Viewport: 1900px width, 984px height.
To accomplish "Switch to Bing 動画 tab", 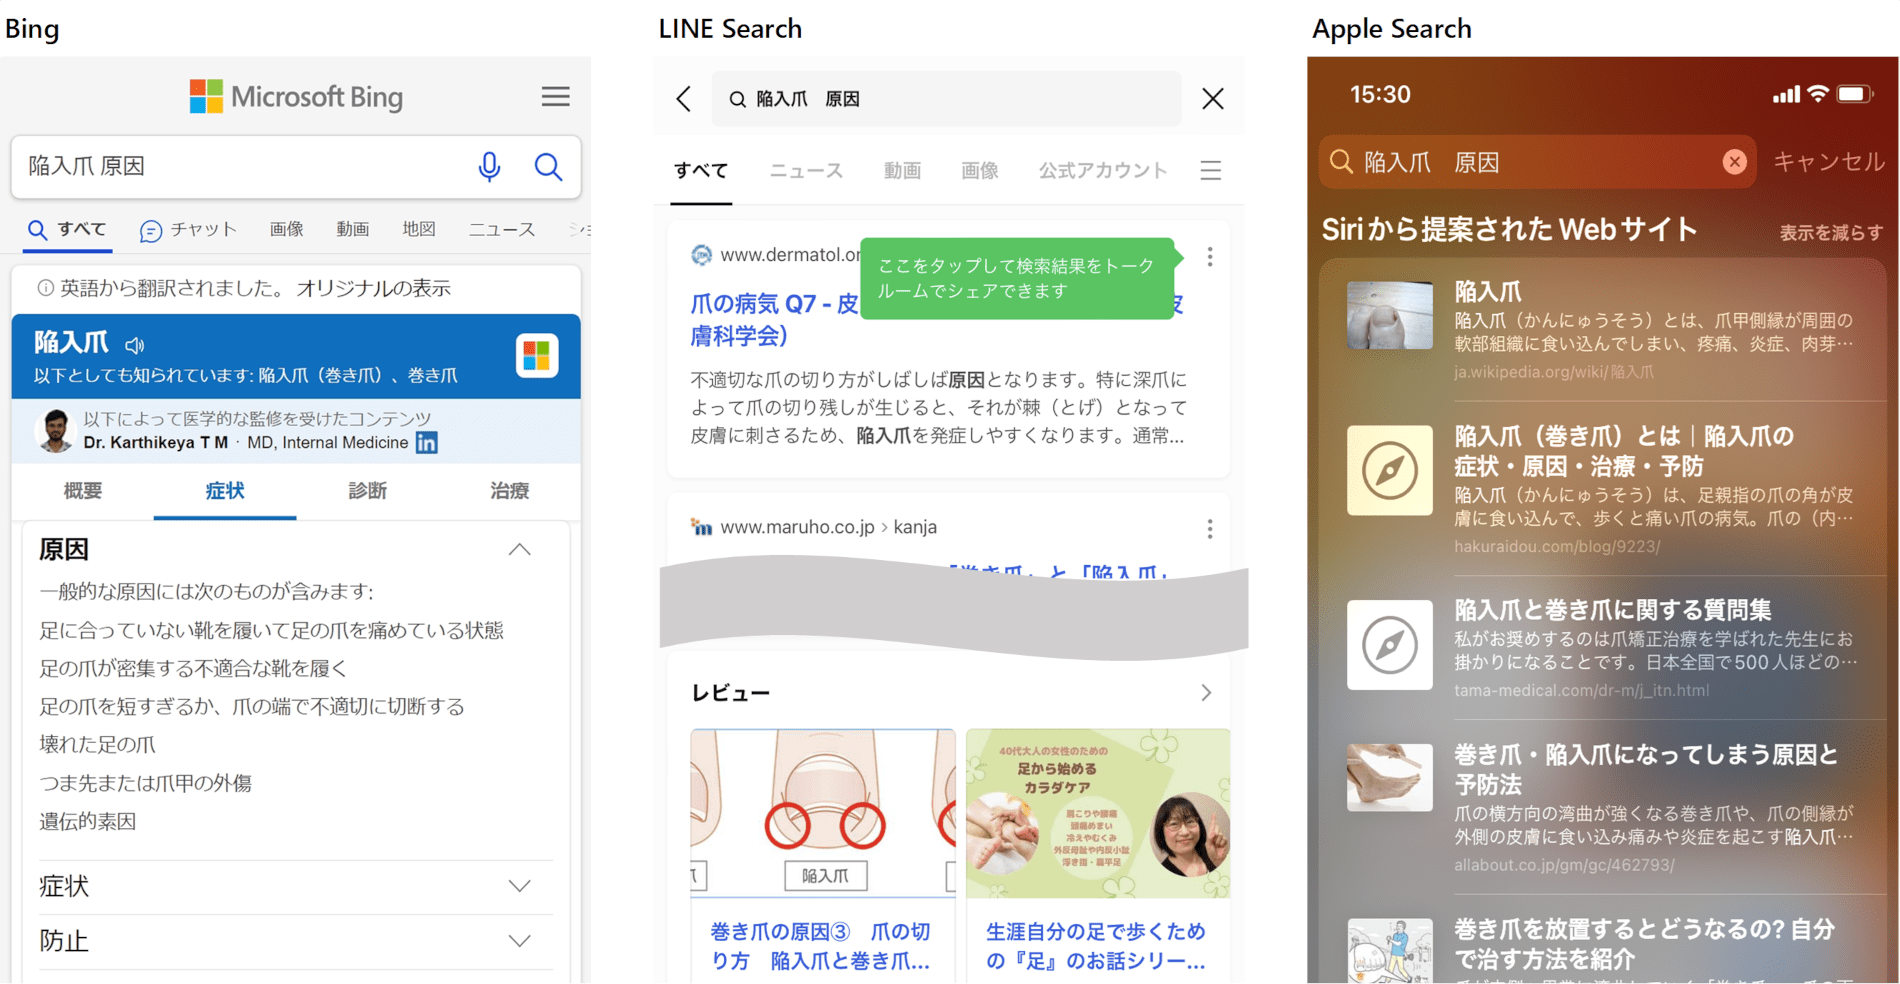I will tap(353, 230).
